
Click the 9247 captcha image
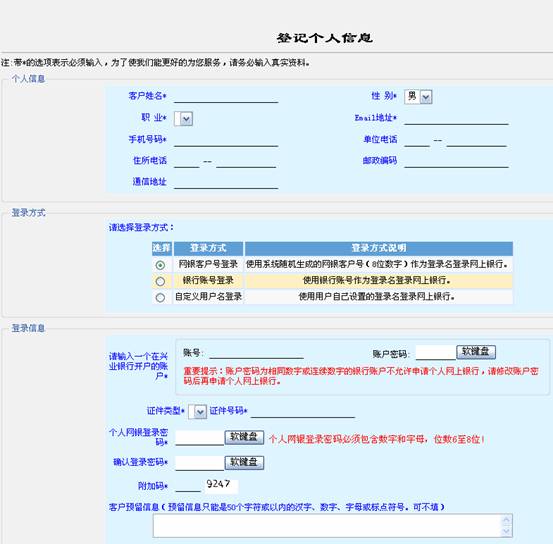221,485
